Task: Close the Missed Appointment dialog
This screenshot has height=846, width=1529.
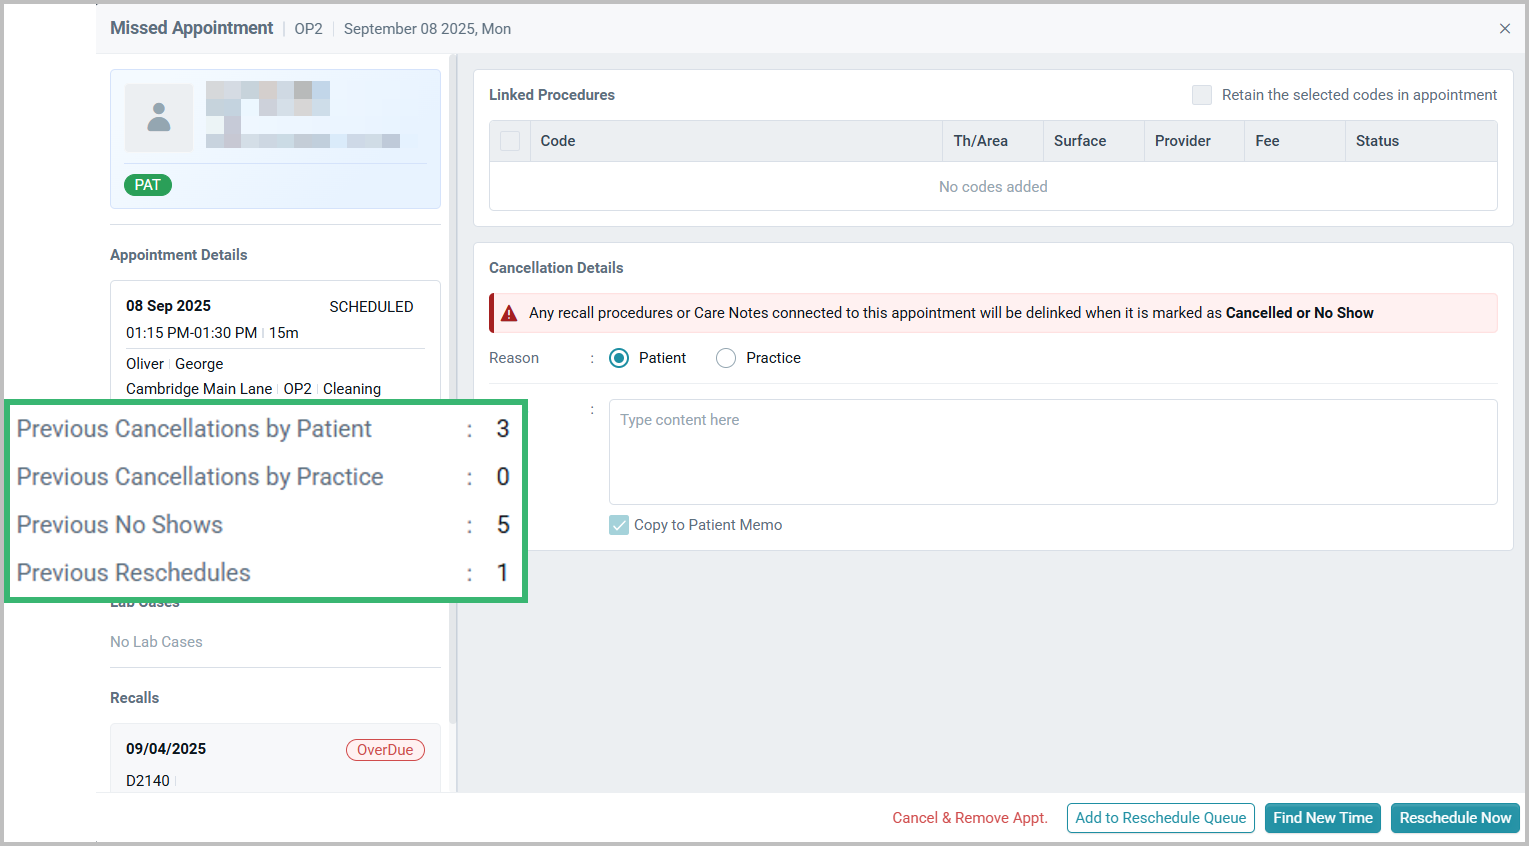Action: tap(1505, 28)
